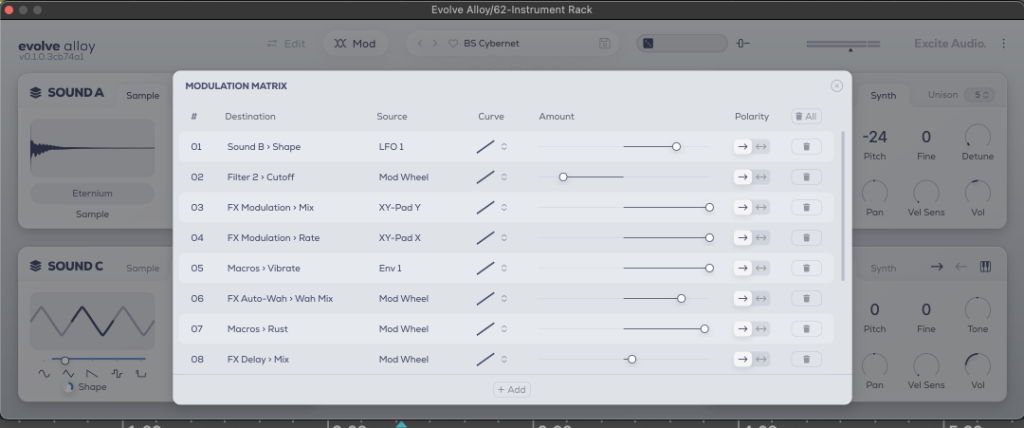Click the Add modulation button
1024x428 pixels.
point(511,389)
